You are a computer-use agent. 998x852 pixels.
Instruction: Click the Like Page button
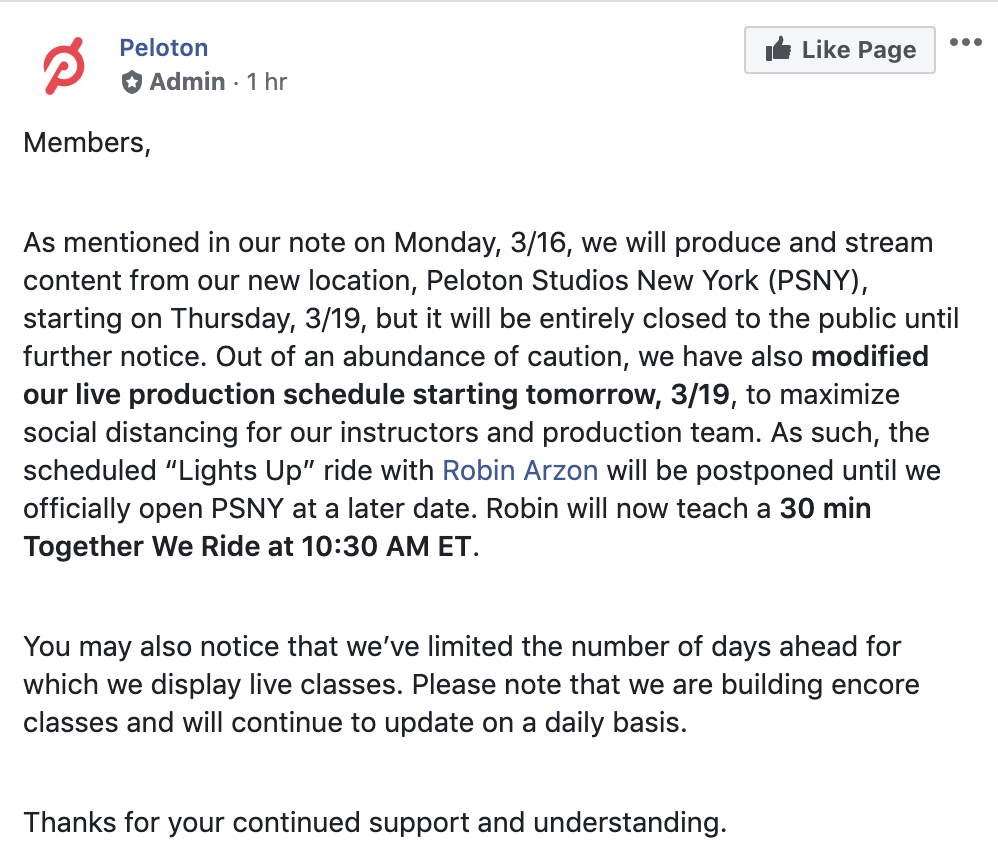[x=840, y=50]
